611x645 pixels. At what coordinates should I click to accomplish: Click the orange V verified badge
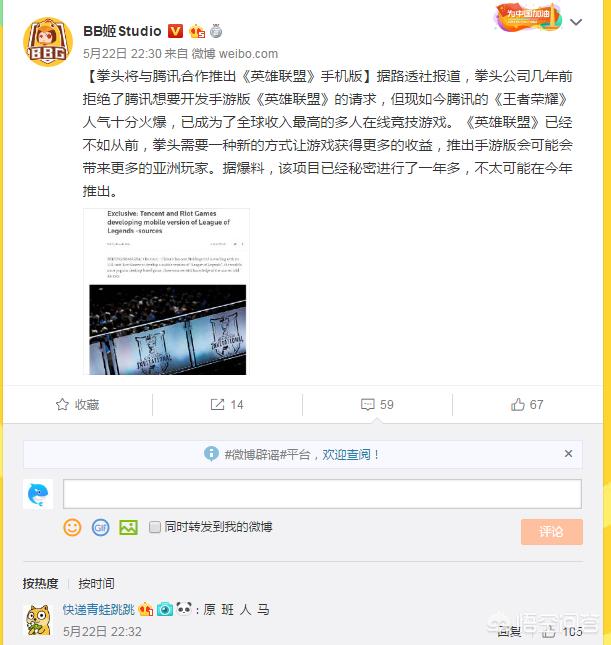(175, 31)
